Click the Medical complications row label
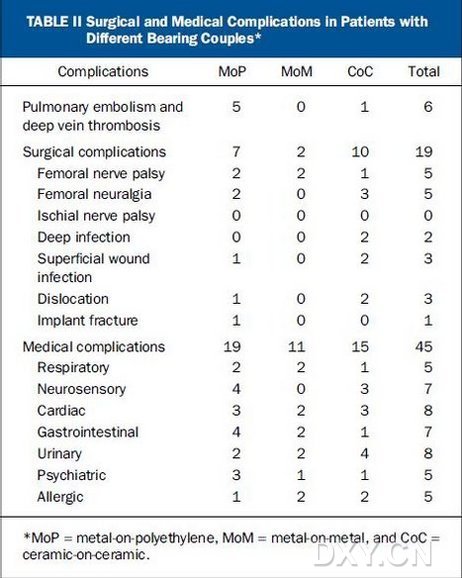Screen dimensions: 462x578 94,347
